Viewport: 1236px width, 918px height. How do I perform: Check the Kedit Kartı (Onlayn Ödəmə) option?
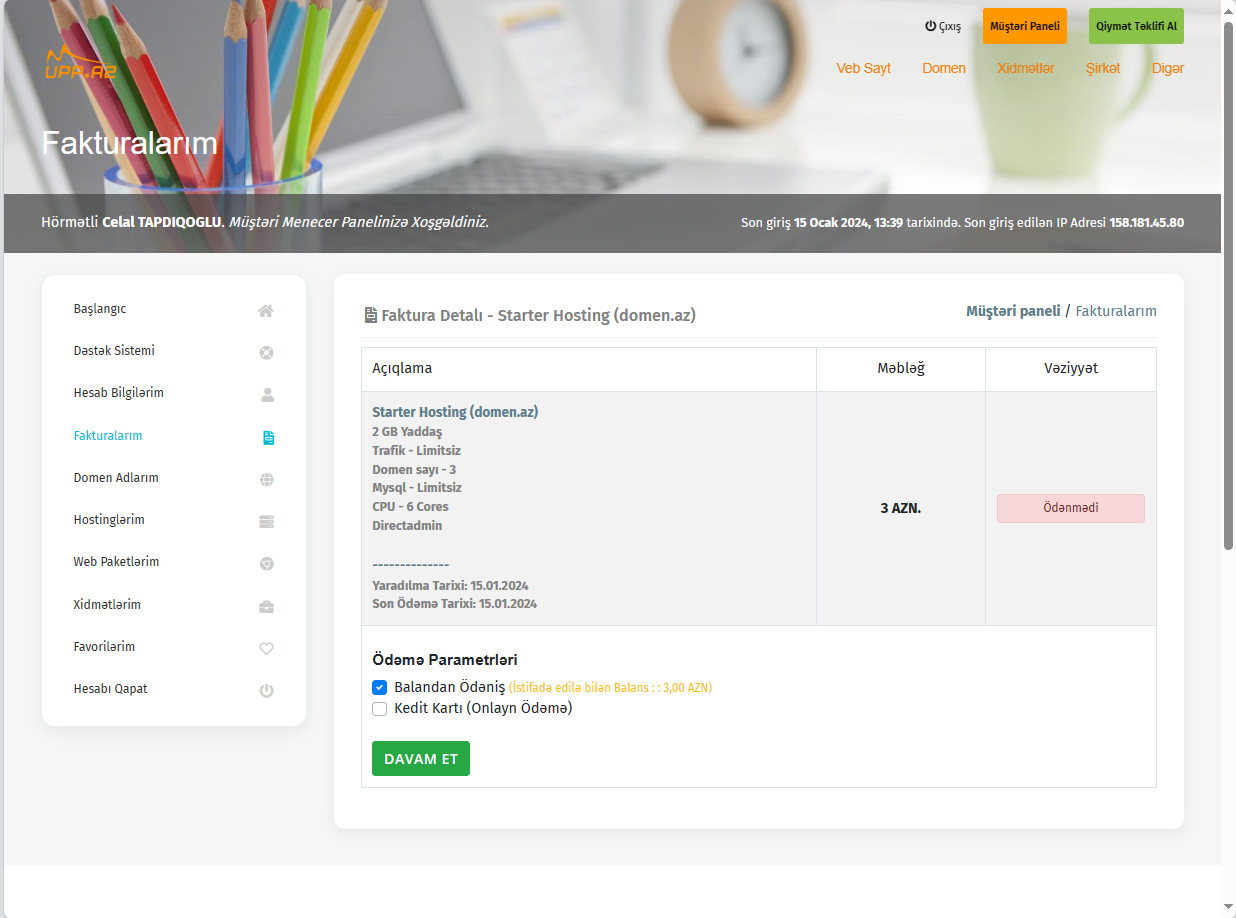[x=380, y=709]
